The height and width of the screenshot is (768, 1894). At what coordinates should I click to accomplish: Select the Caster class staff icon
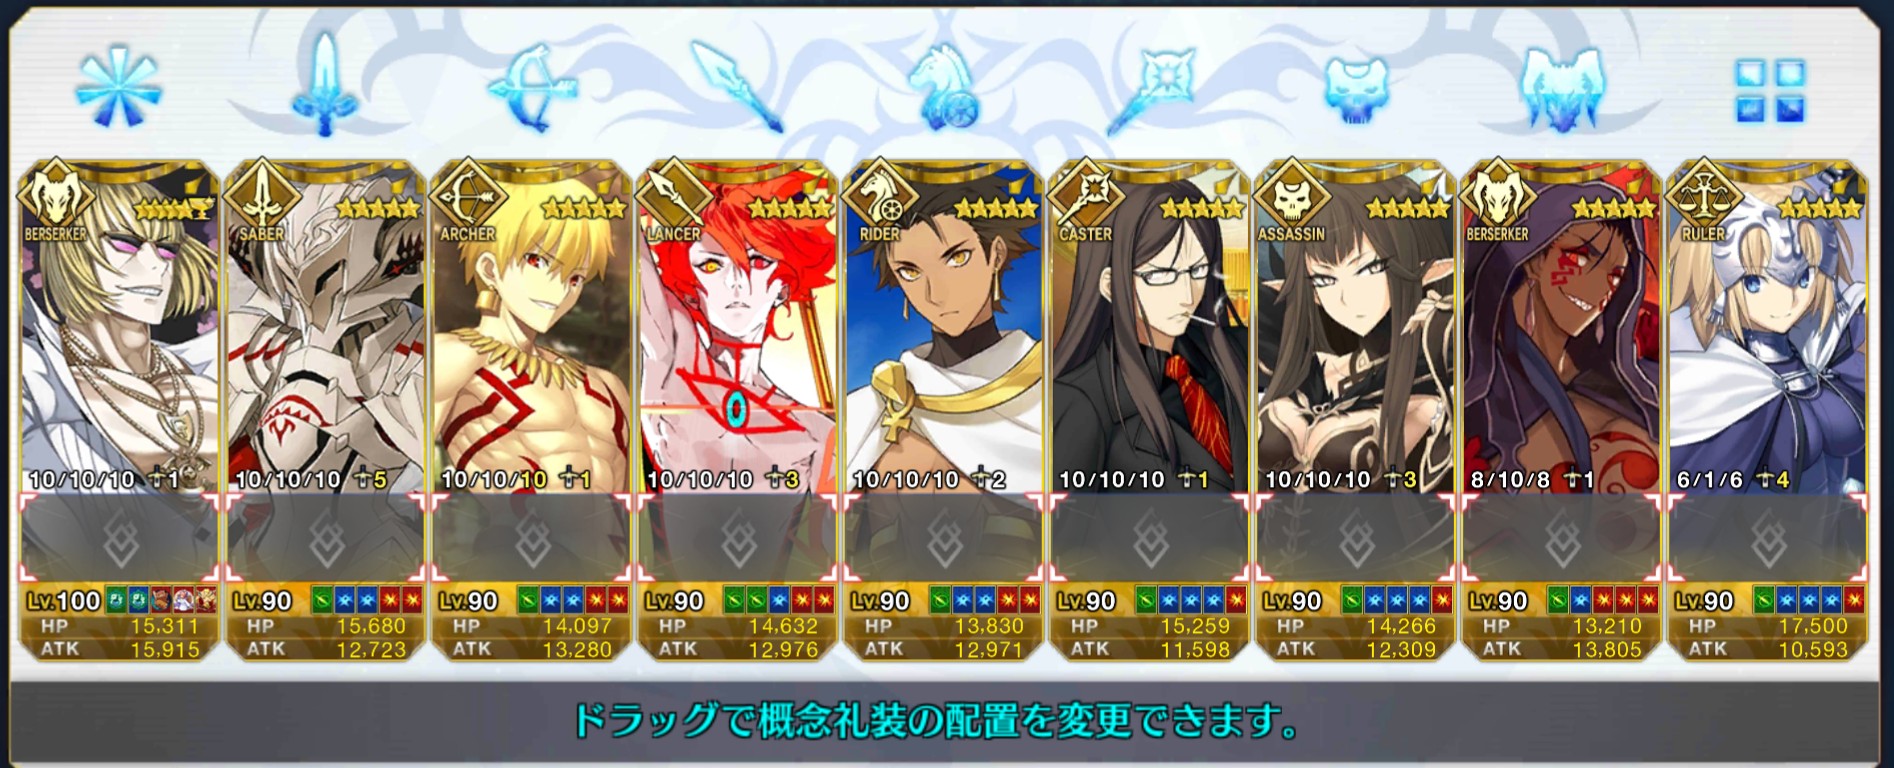[1150, 88]
